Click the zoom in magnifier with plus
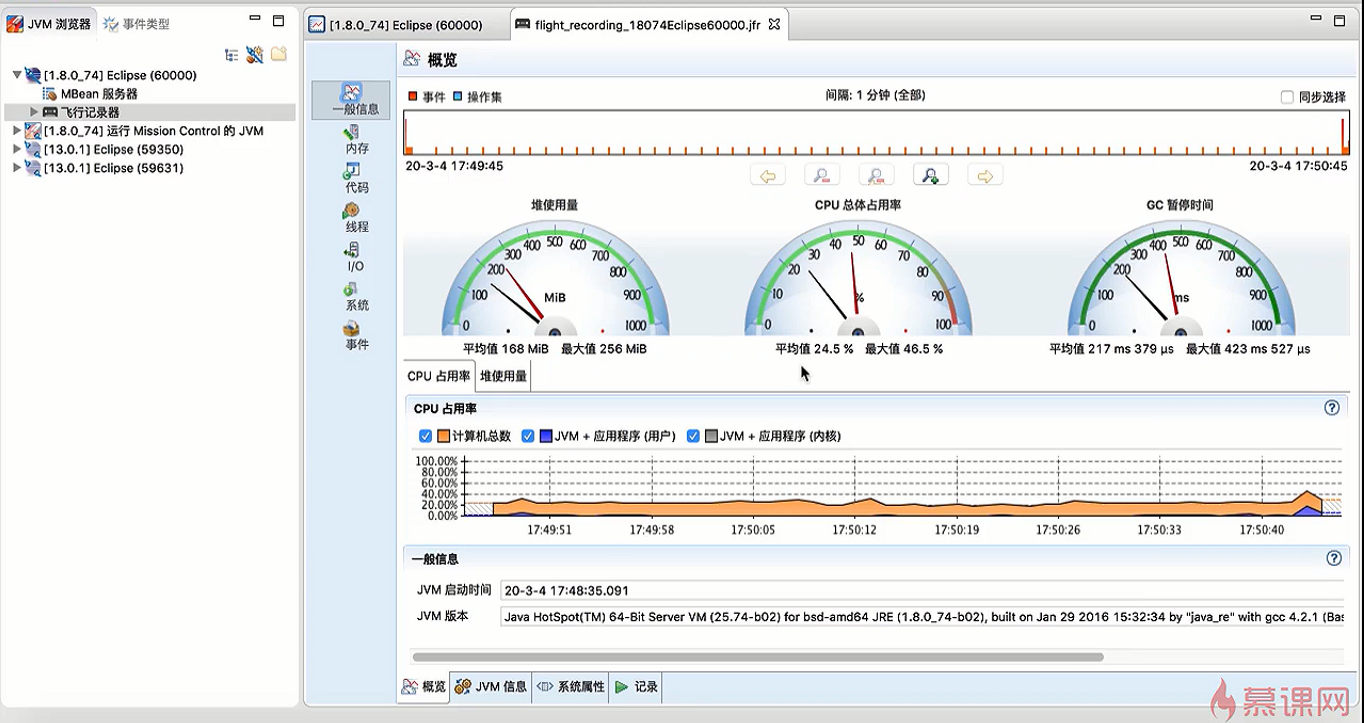The image size is (1364, 723). pos(930,176)
